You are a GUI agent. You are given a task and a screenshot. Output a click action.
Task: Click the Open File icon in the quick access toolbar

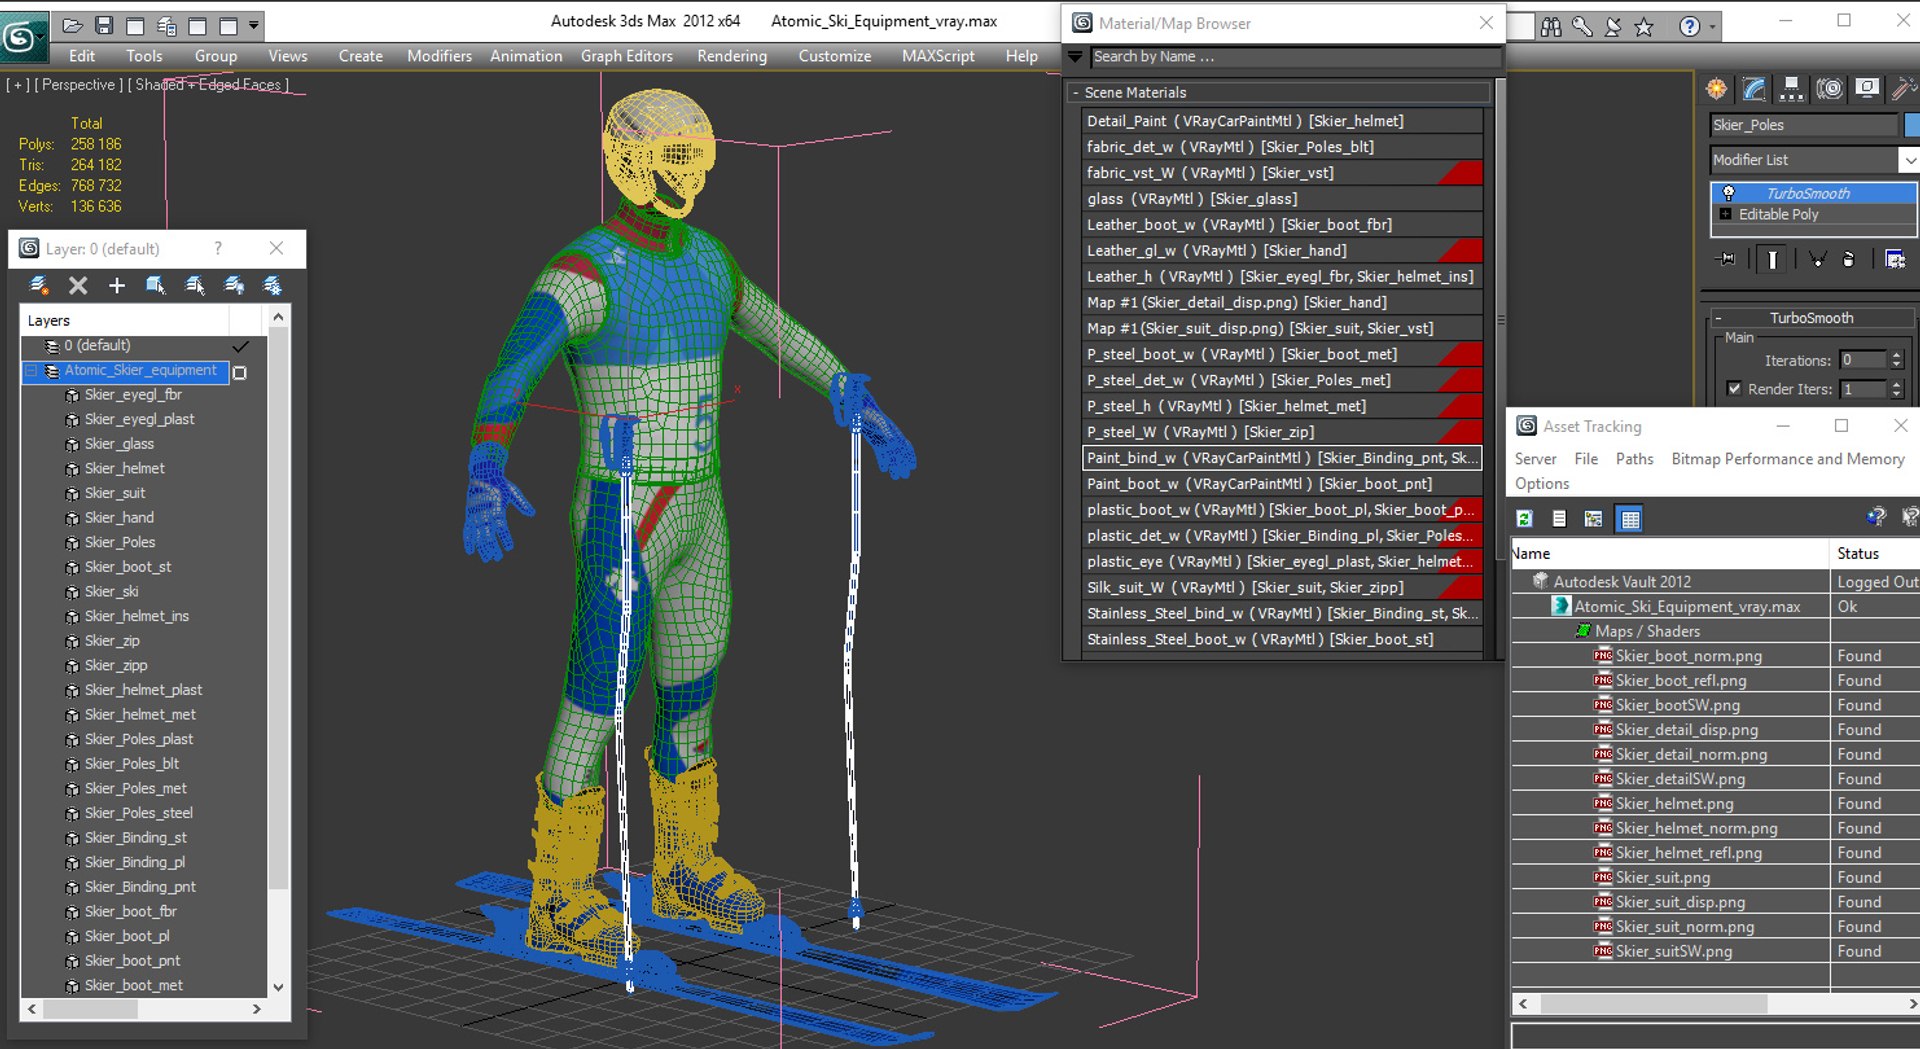pyautogui.click(x=72, y=25)
